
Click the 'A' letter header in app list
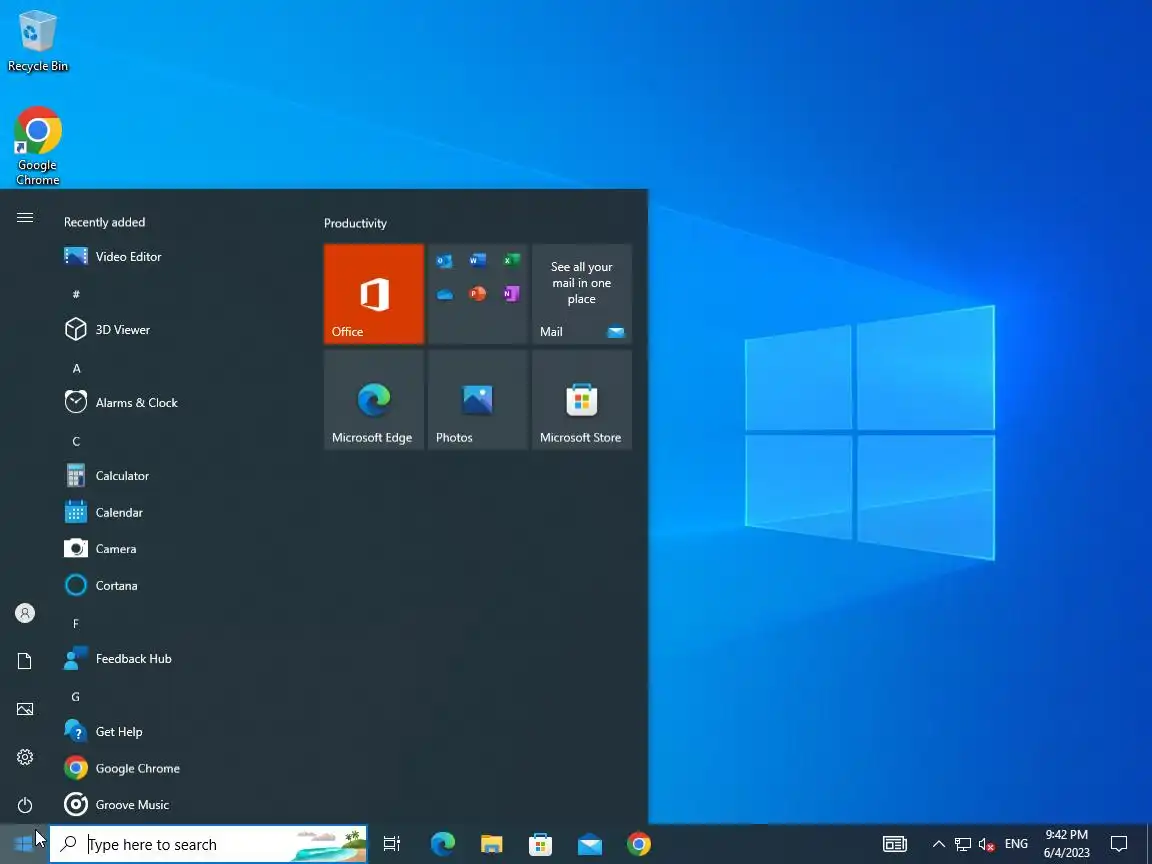pyautogui.click(x=76, y=368)
